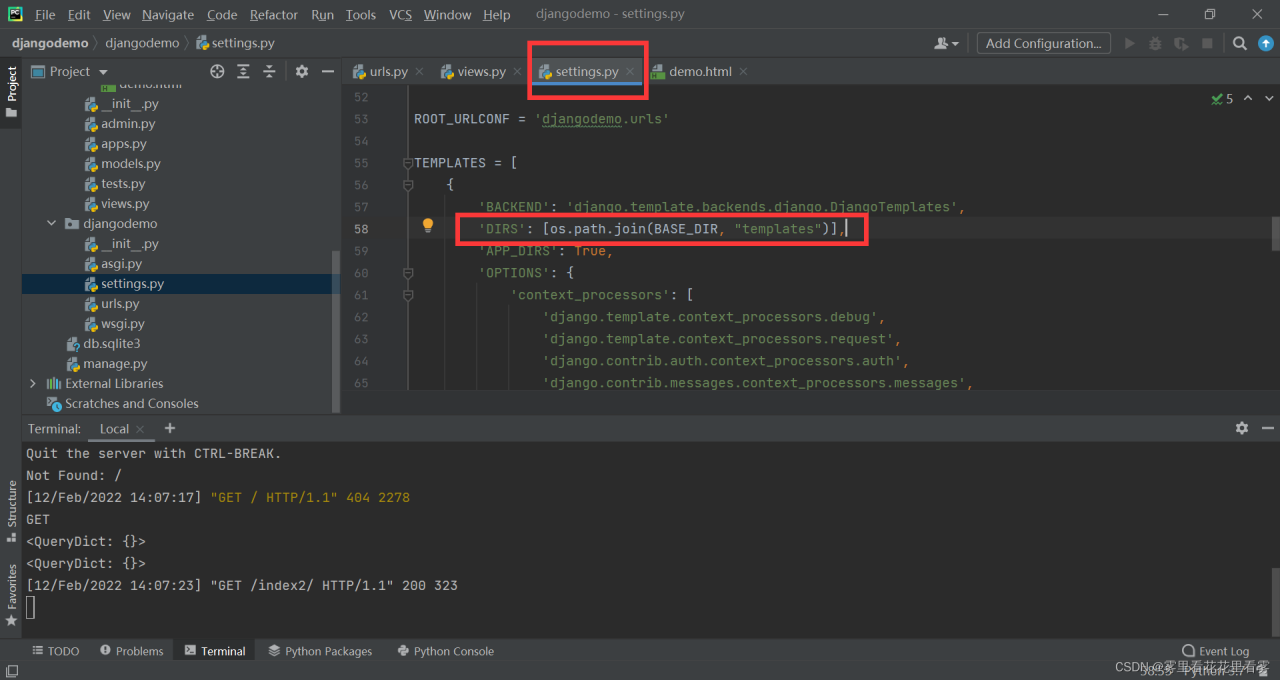1280x680 pixels.
Task: Open the VCS menu
Action: tap(400, 15)
